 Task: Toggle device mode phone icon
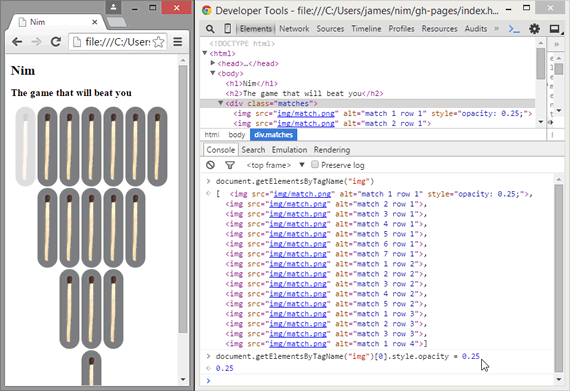pyautogui.click(x=228, y=29)
